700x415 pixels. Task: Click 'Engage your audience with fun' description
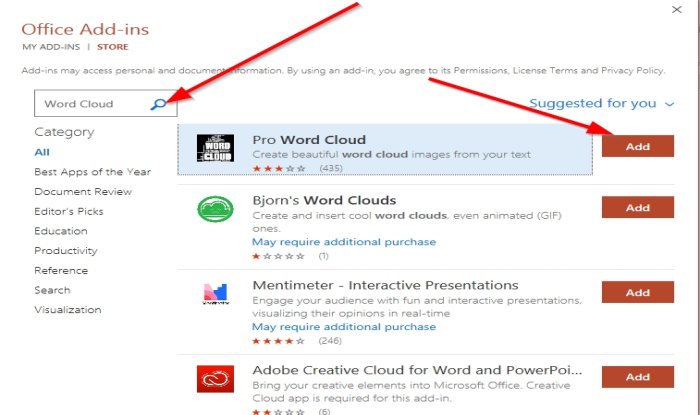417,307
